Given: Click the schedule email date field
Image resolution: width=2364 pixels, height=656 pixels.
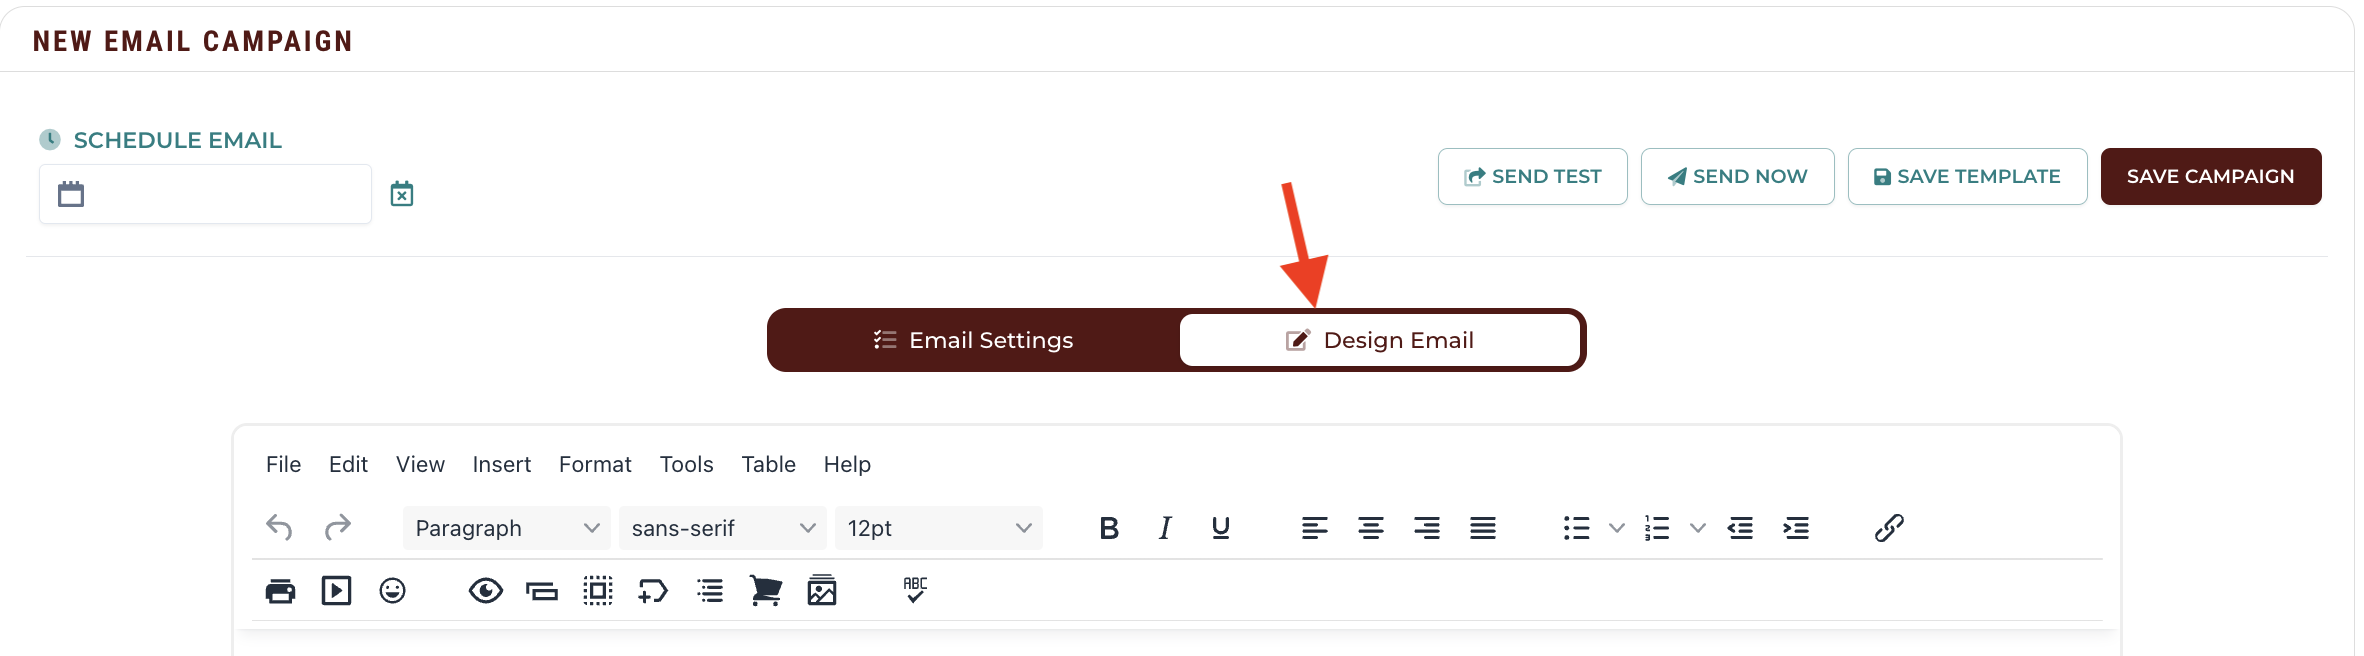Looking at the screenshot, I should click(206, 194).
